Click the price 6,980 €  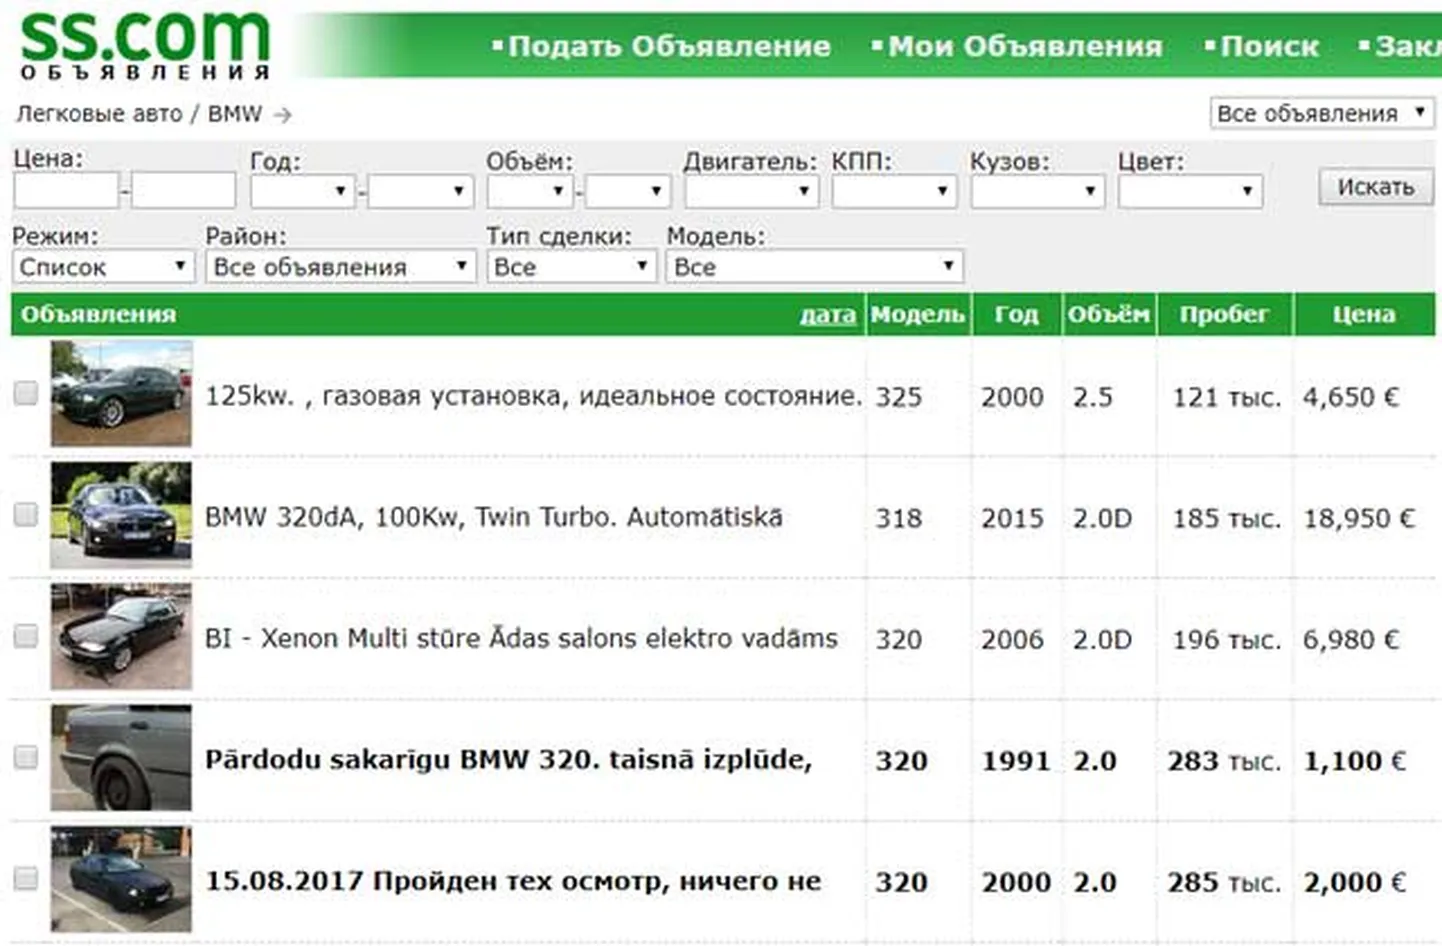(1350, 639)
